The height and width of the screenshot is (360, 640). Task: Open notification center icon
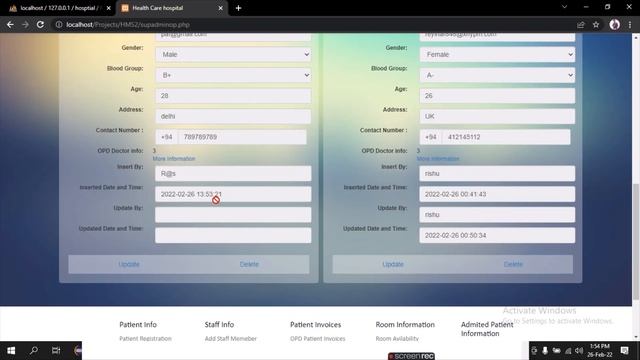pos(624,350)
